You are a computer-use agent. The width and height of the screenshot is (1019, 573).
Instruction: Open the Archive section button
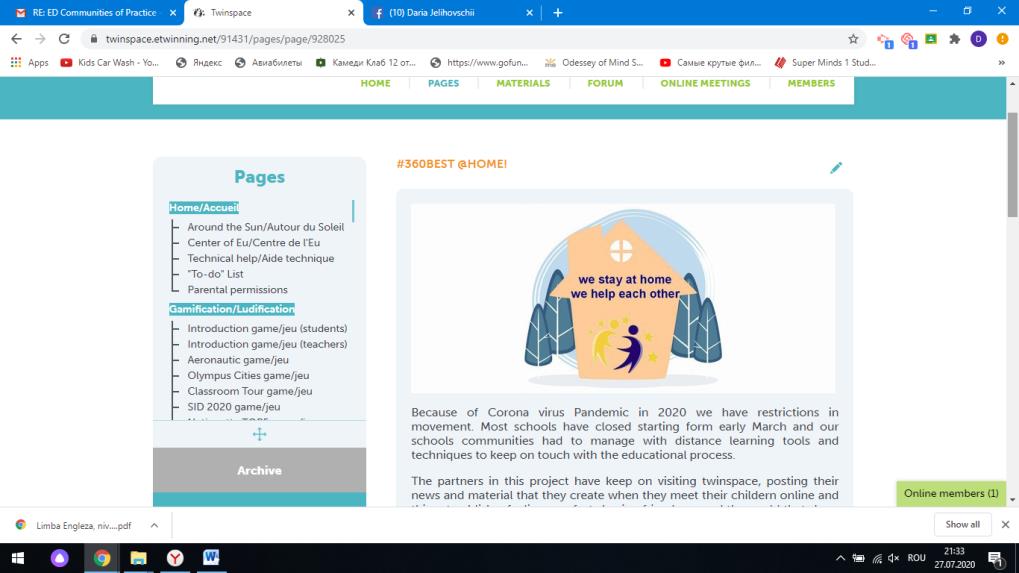[x=259, y=470]
